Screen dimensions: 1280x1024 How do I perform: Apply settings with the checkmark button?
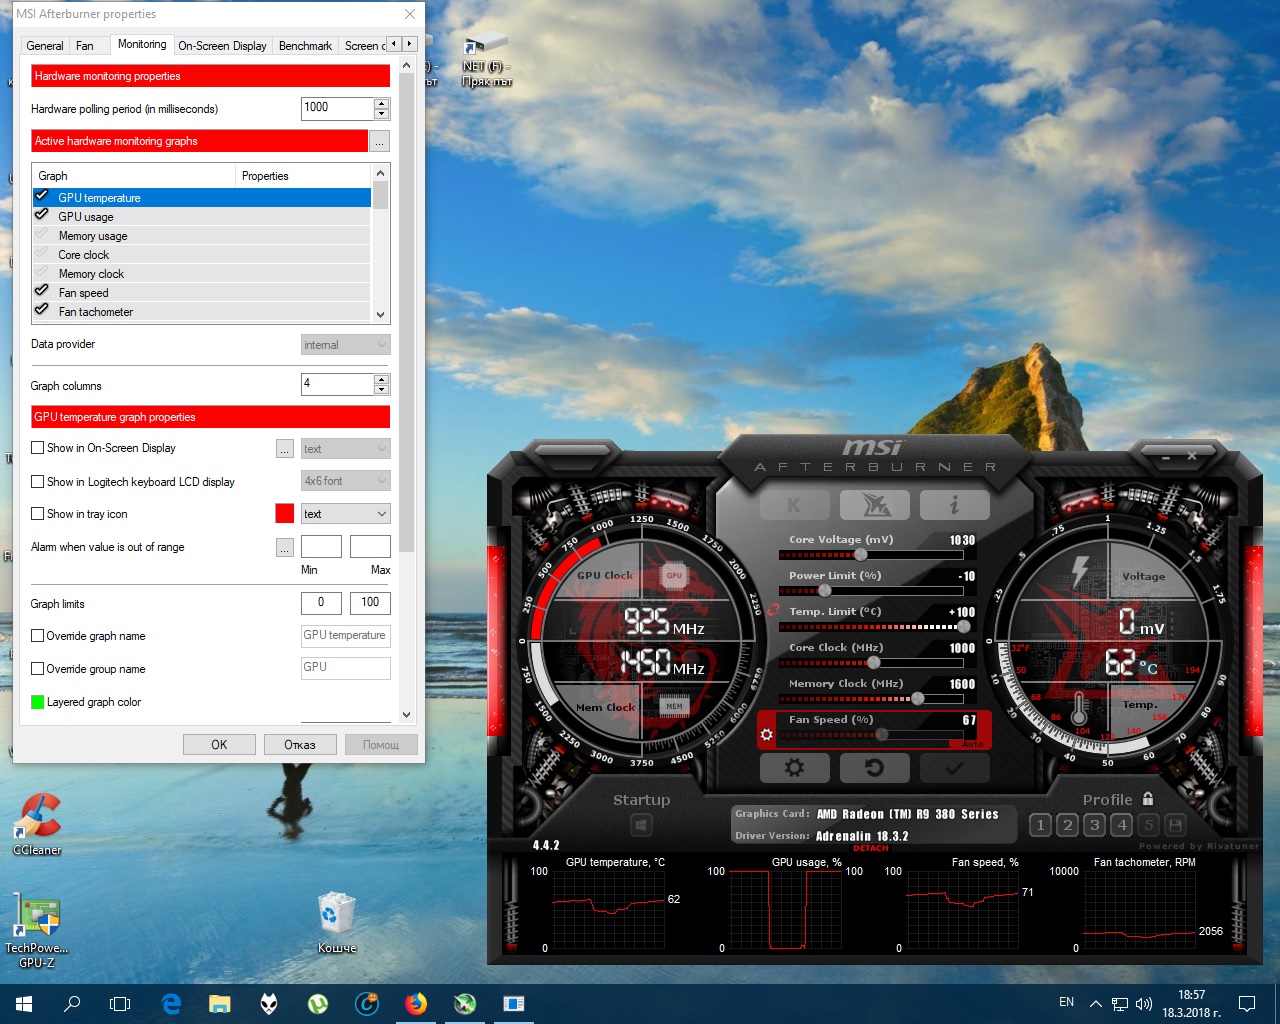(955, 767)
